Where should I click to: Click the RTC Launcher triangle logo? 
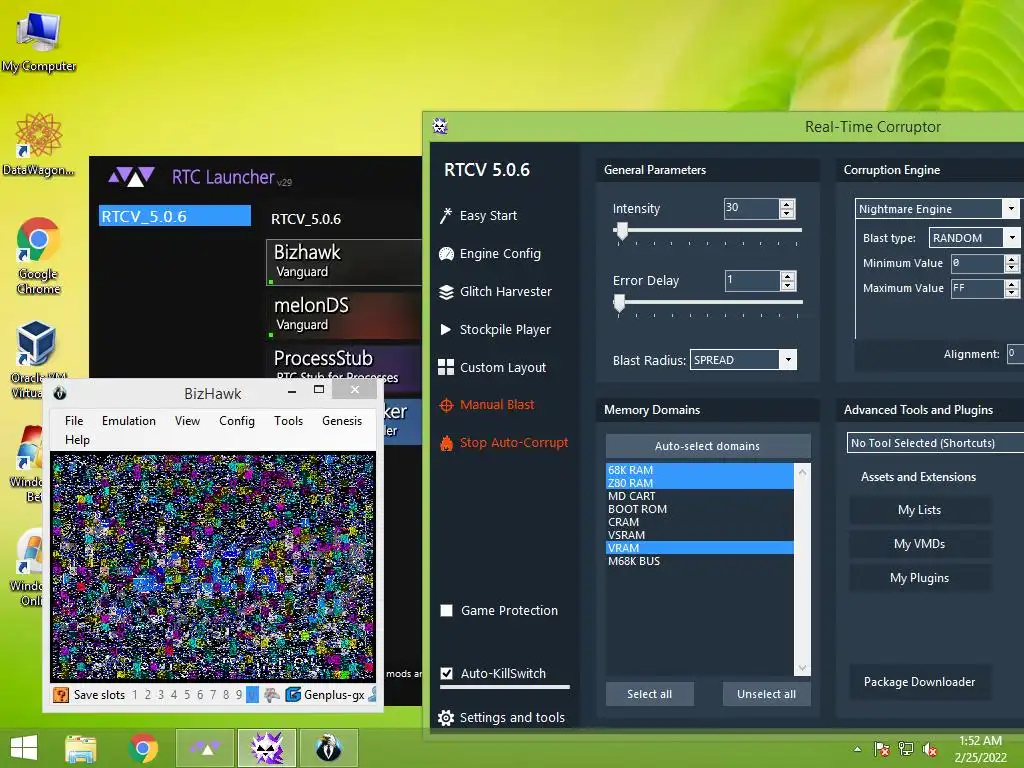[131, 177]
